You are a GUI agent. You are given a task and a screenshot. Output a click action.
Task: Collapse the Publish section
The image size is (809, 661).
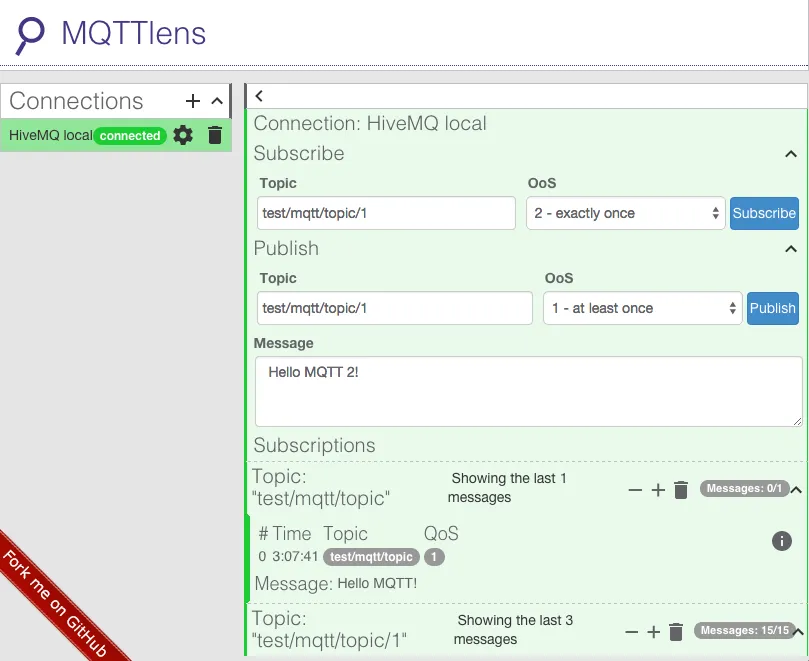790,249
